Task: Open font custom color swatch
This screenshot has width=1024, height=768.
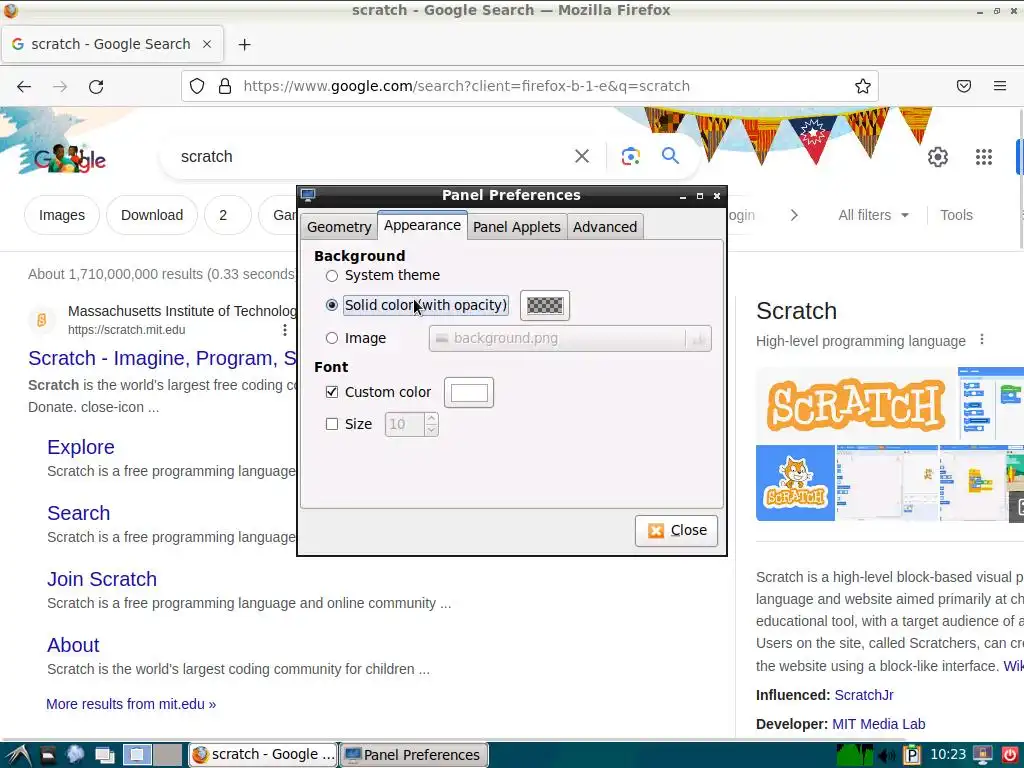Action: 469,392
